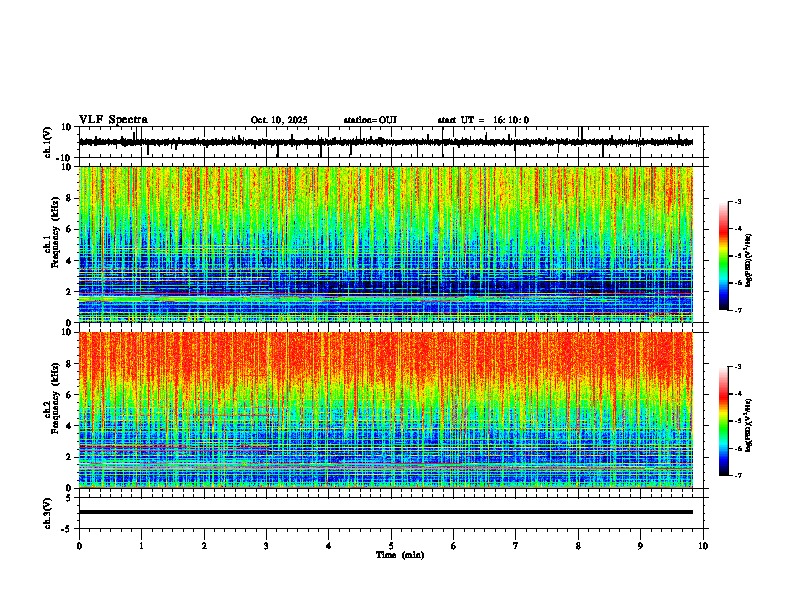Click inside the ch.2 spectrogram panel
This screenshot has height=612, width=792.
pyautogui.click(x=386, y=410)
